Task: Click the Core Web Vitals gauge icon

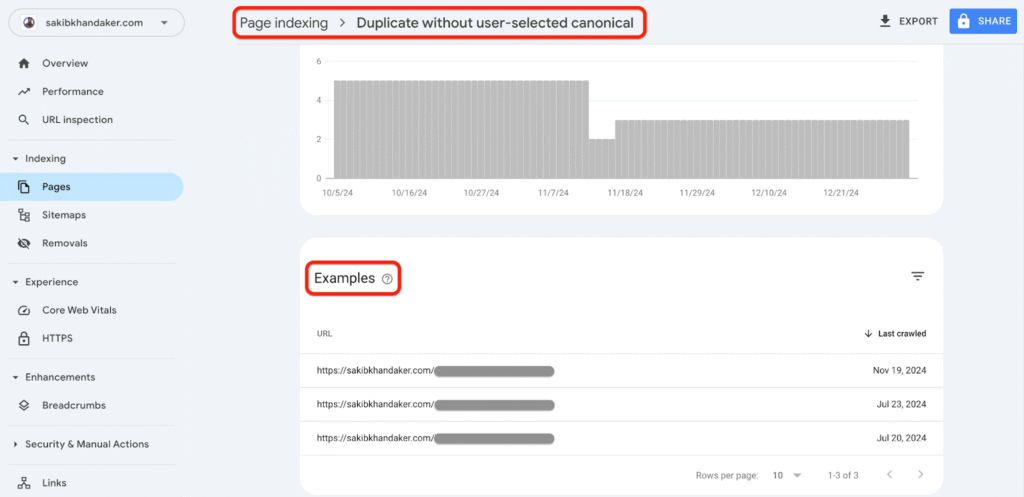Action: tap(24, 310)
